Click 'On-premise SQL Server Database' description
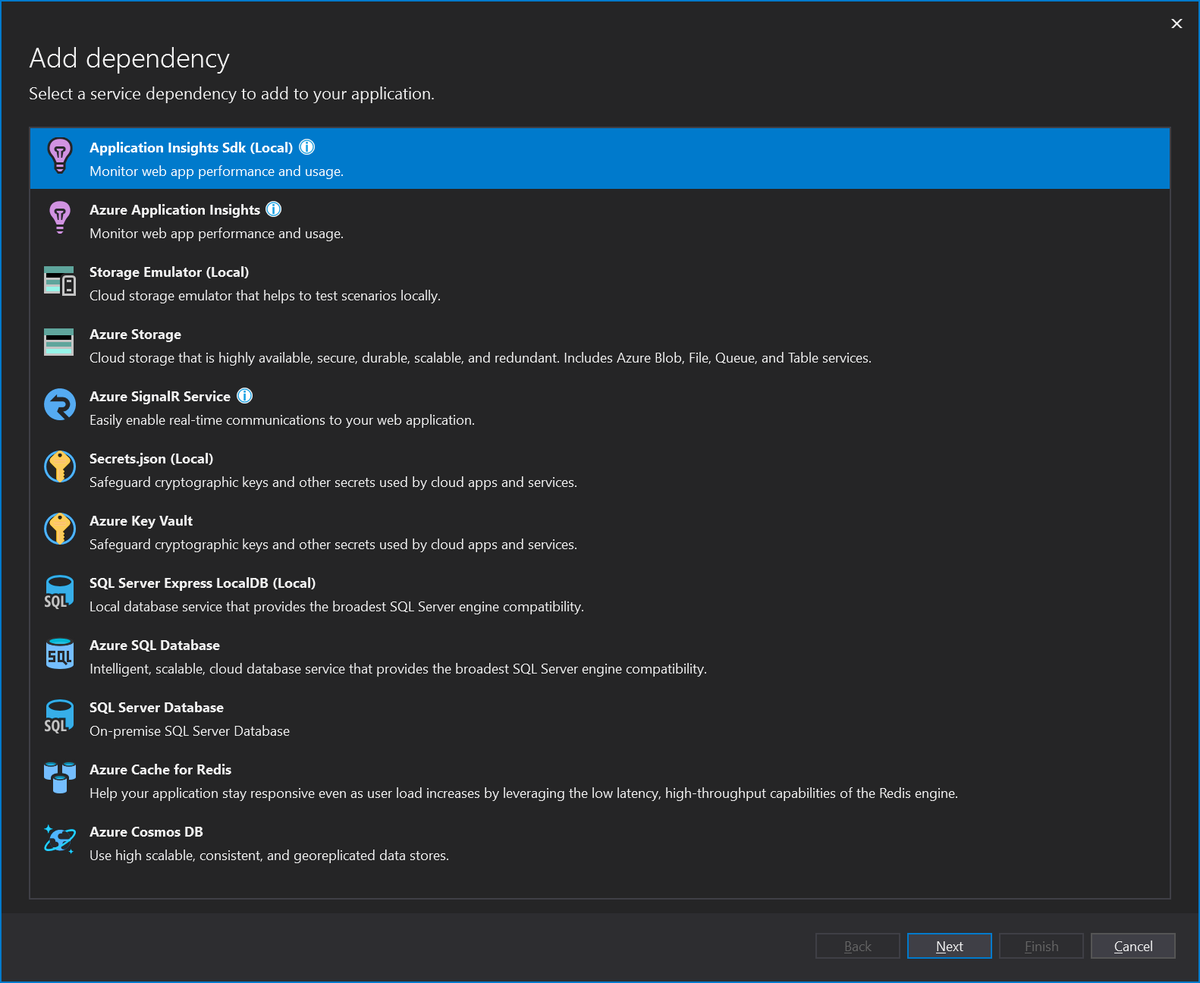Image resolution: width=1200 pixels, height=983 pixels. coord(190,731)
